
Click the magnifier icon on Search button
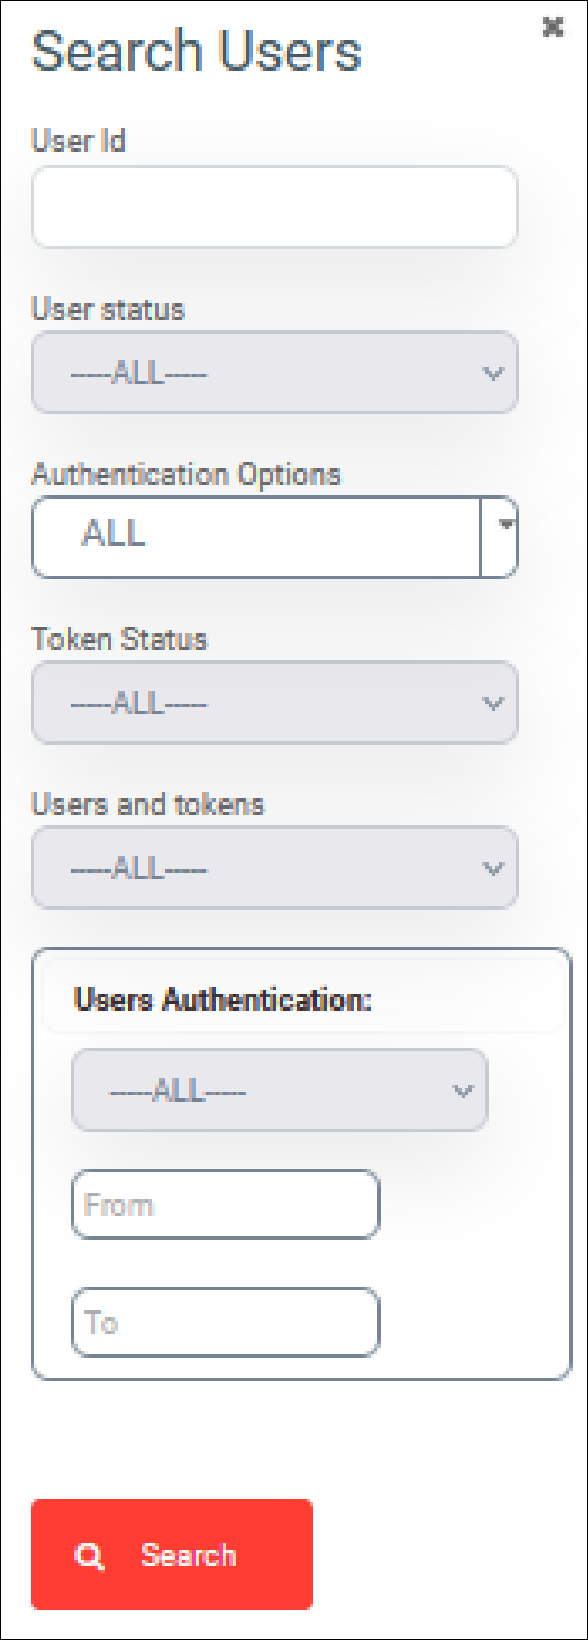coord(89,1556)
